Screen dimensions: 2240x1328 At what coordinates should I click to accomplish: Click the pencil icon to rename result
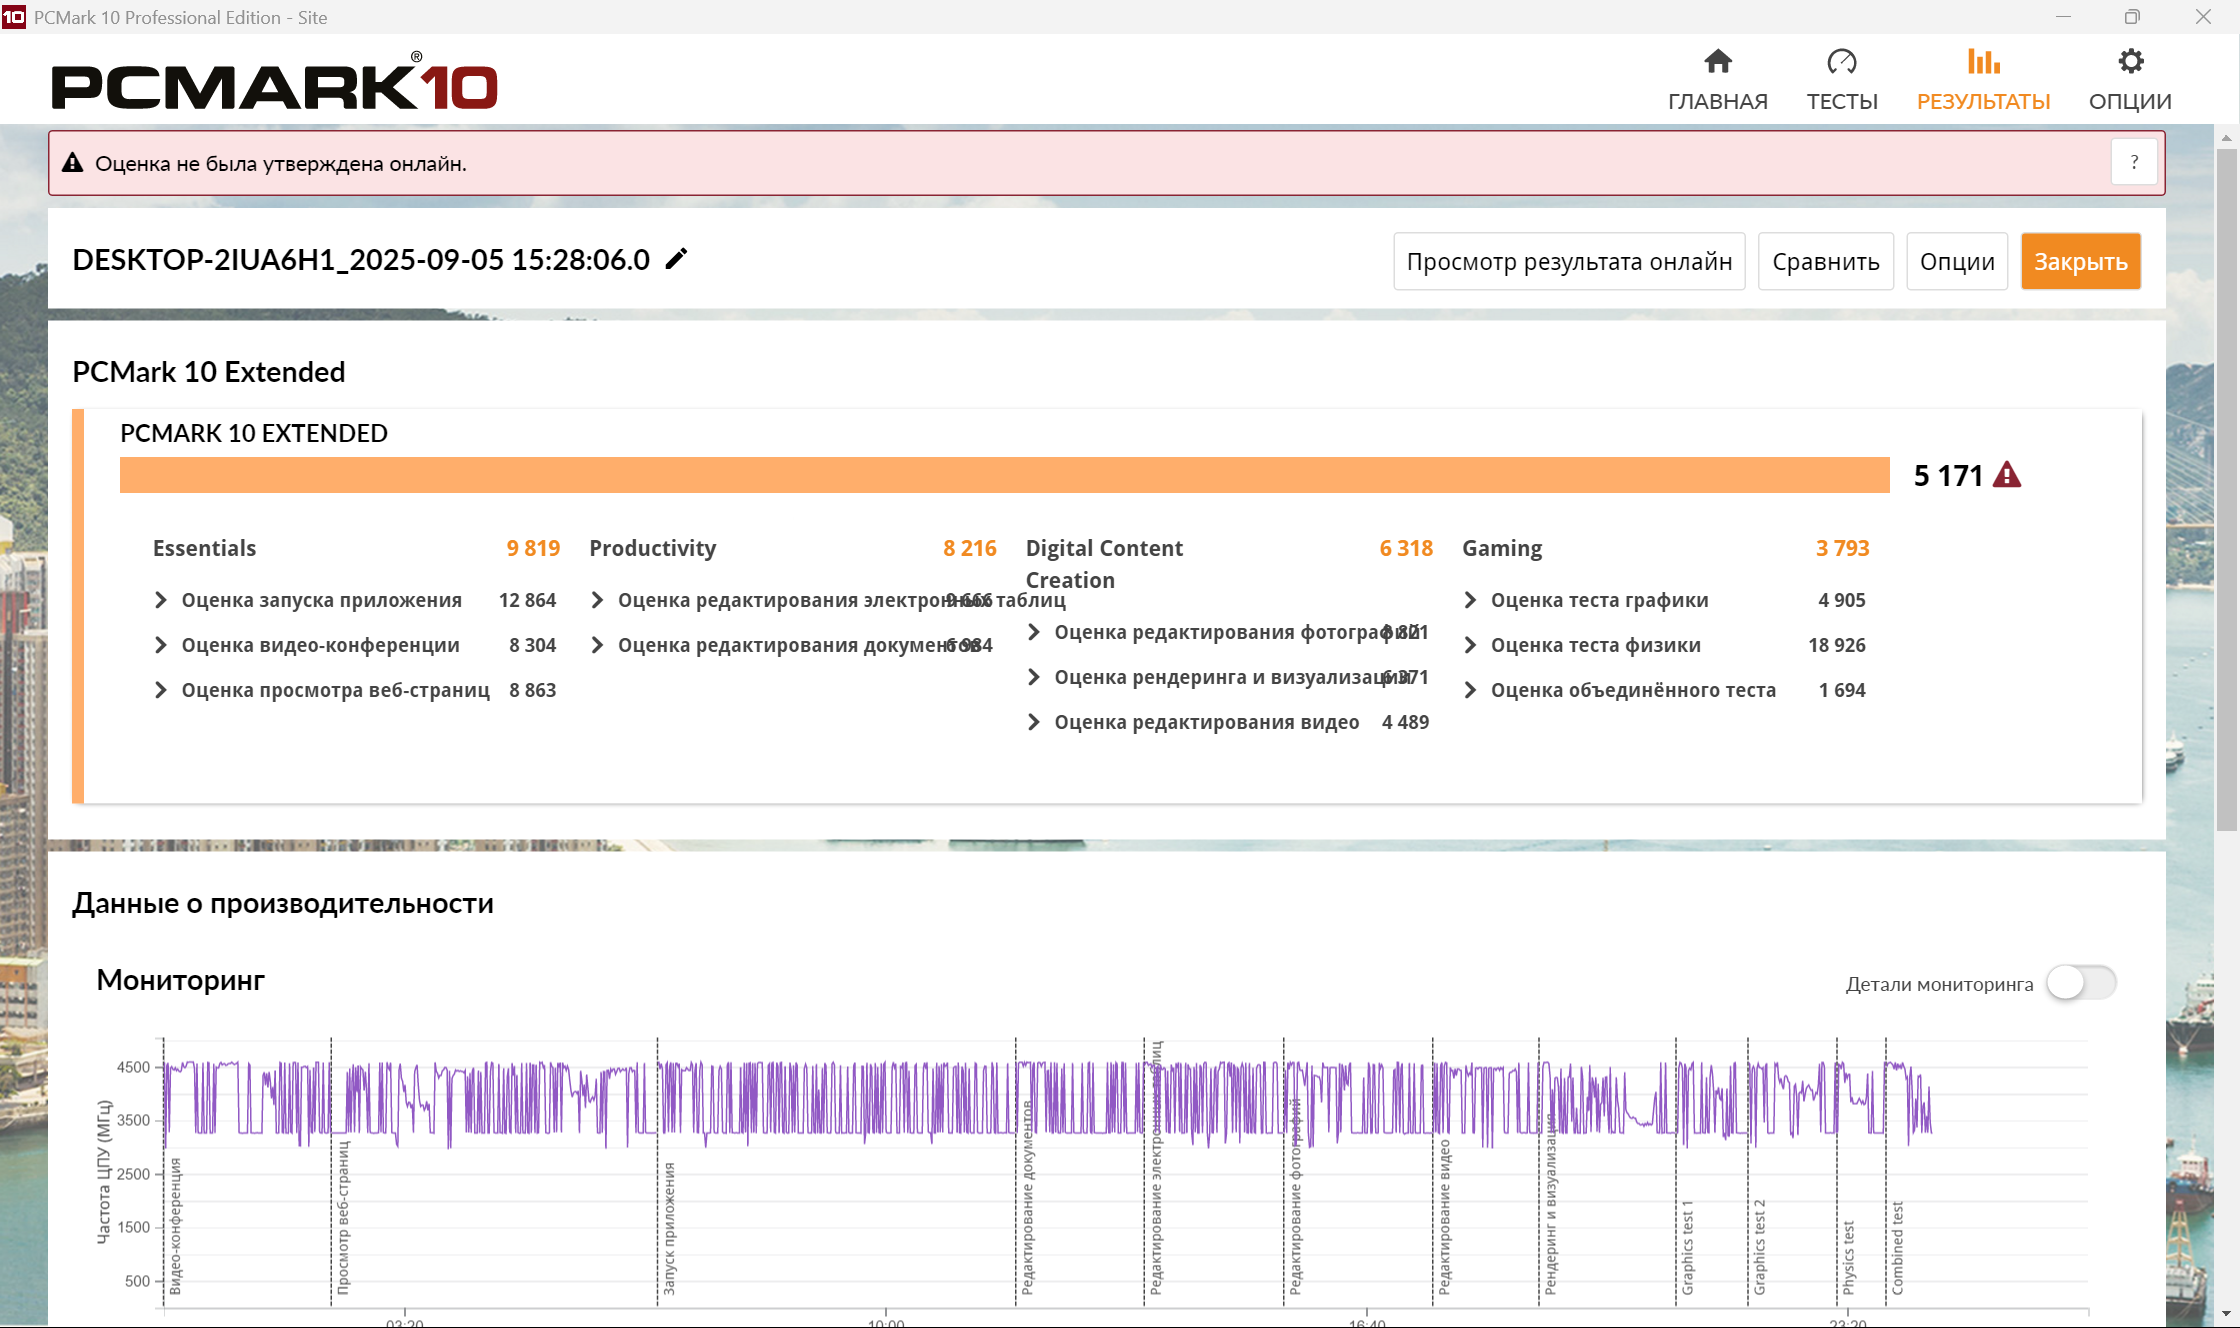click(x=677, y=259)
